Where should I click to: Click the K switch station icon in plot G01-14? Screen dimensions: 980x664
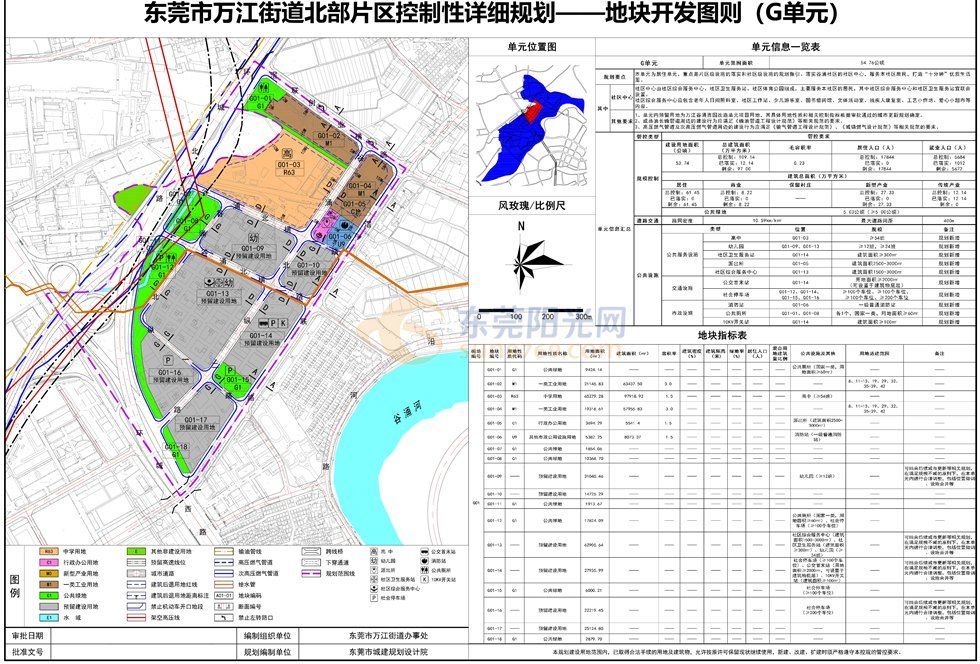[x=283, y=323]
